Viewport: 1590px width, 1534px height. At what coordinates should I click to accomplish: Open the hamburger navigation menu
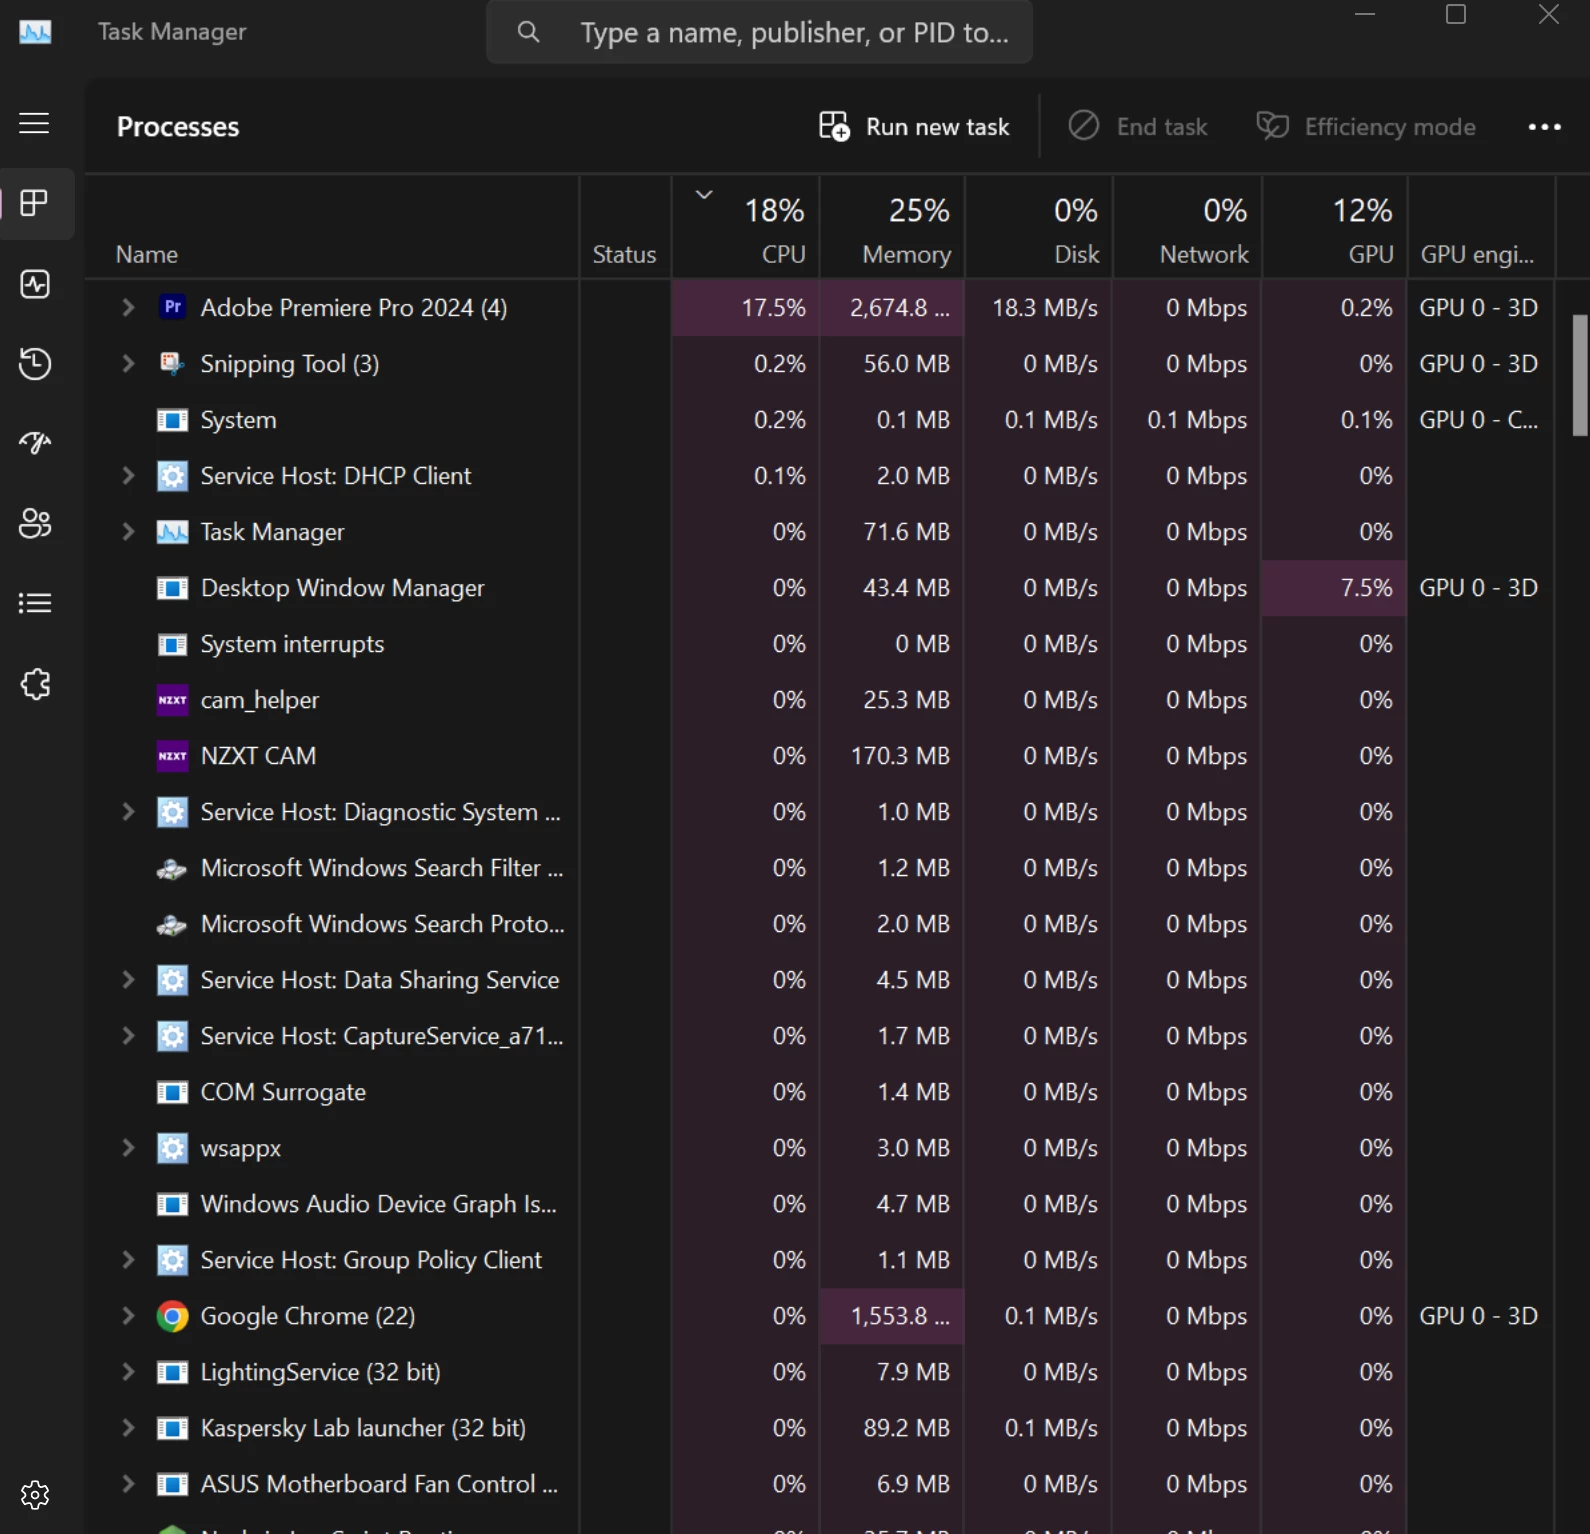(34, 123)
